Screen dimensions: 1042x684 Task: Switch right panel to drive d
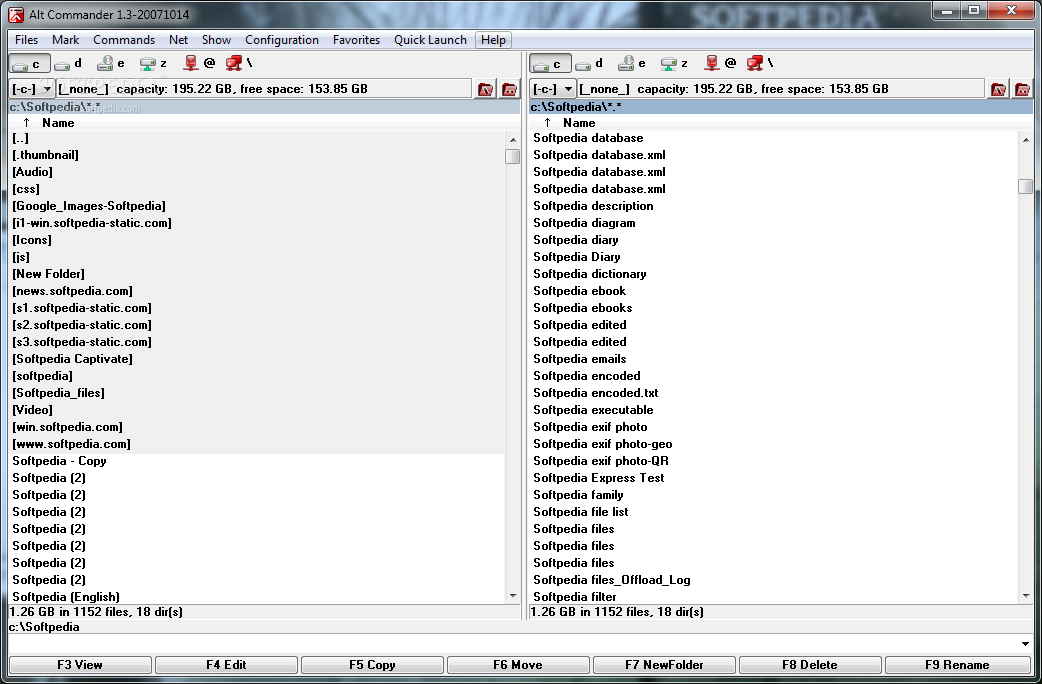[x=589, y=64]
